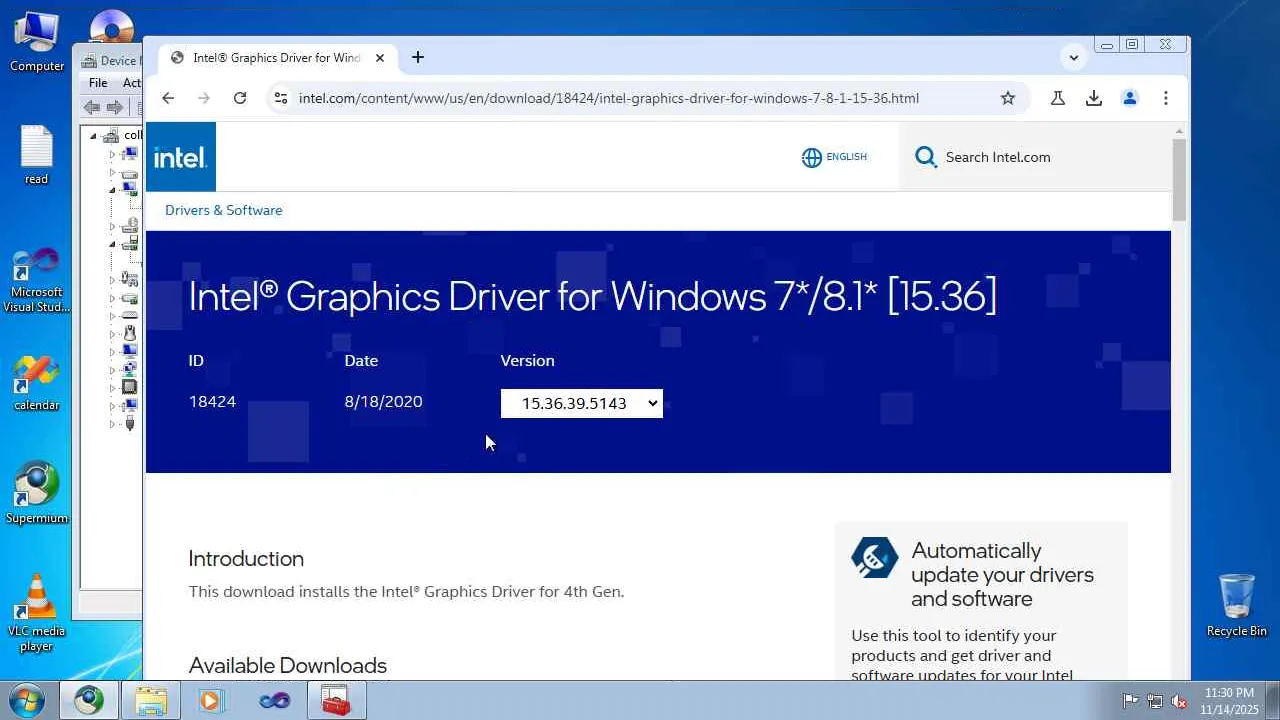Open the File menu in Device Manager
Screen dimensions: 1280x720
pos(98,83)
